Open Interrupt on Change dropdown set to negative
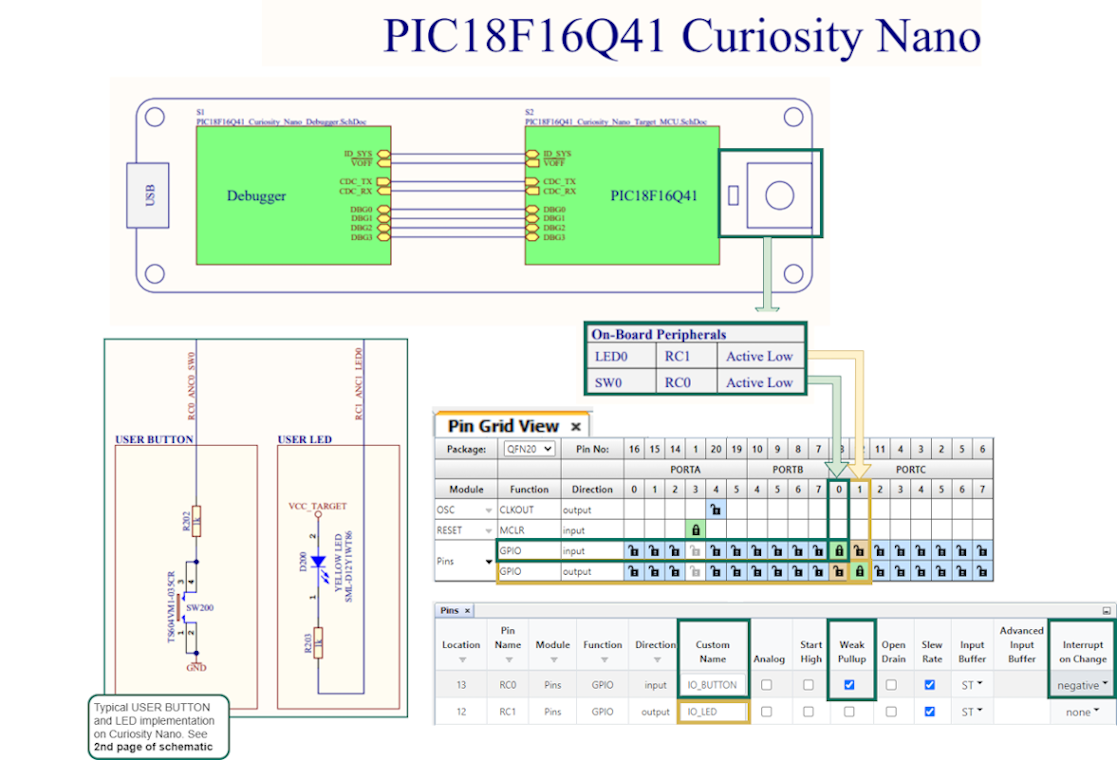The image size is (1117, 760). coord(1082,685)
